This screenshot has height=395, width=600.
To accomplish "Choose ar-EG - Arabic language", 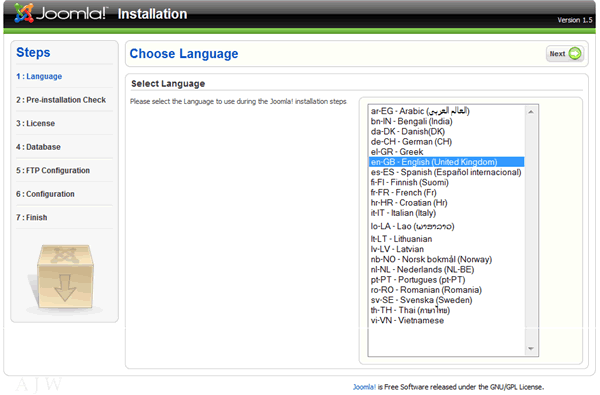I will pos(447,111).
